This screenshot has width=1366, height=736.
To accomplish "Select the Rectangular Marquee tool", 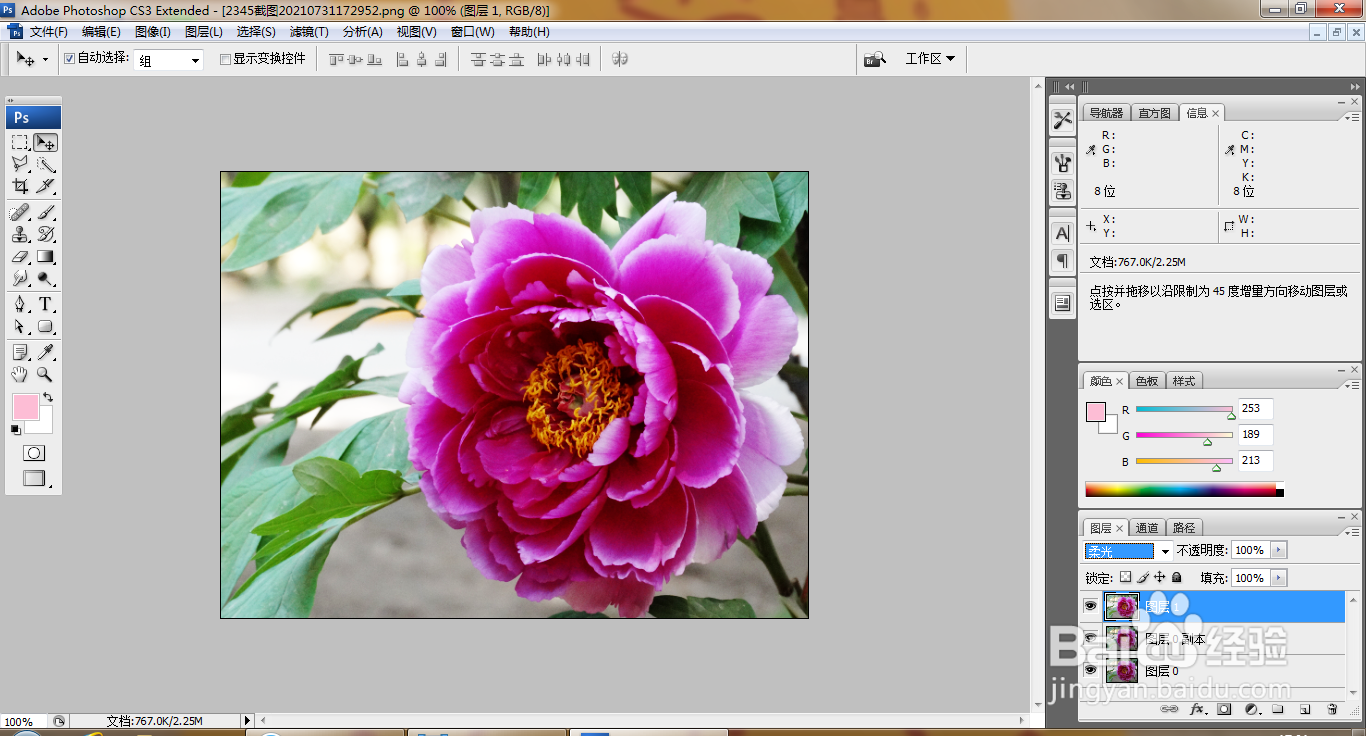I will coord(20,142).
